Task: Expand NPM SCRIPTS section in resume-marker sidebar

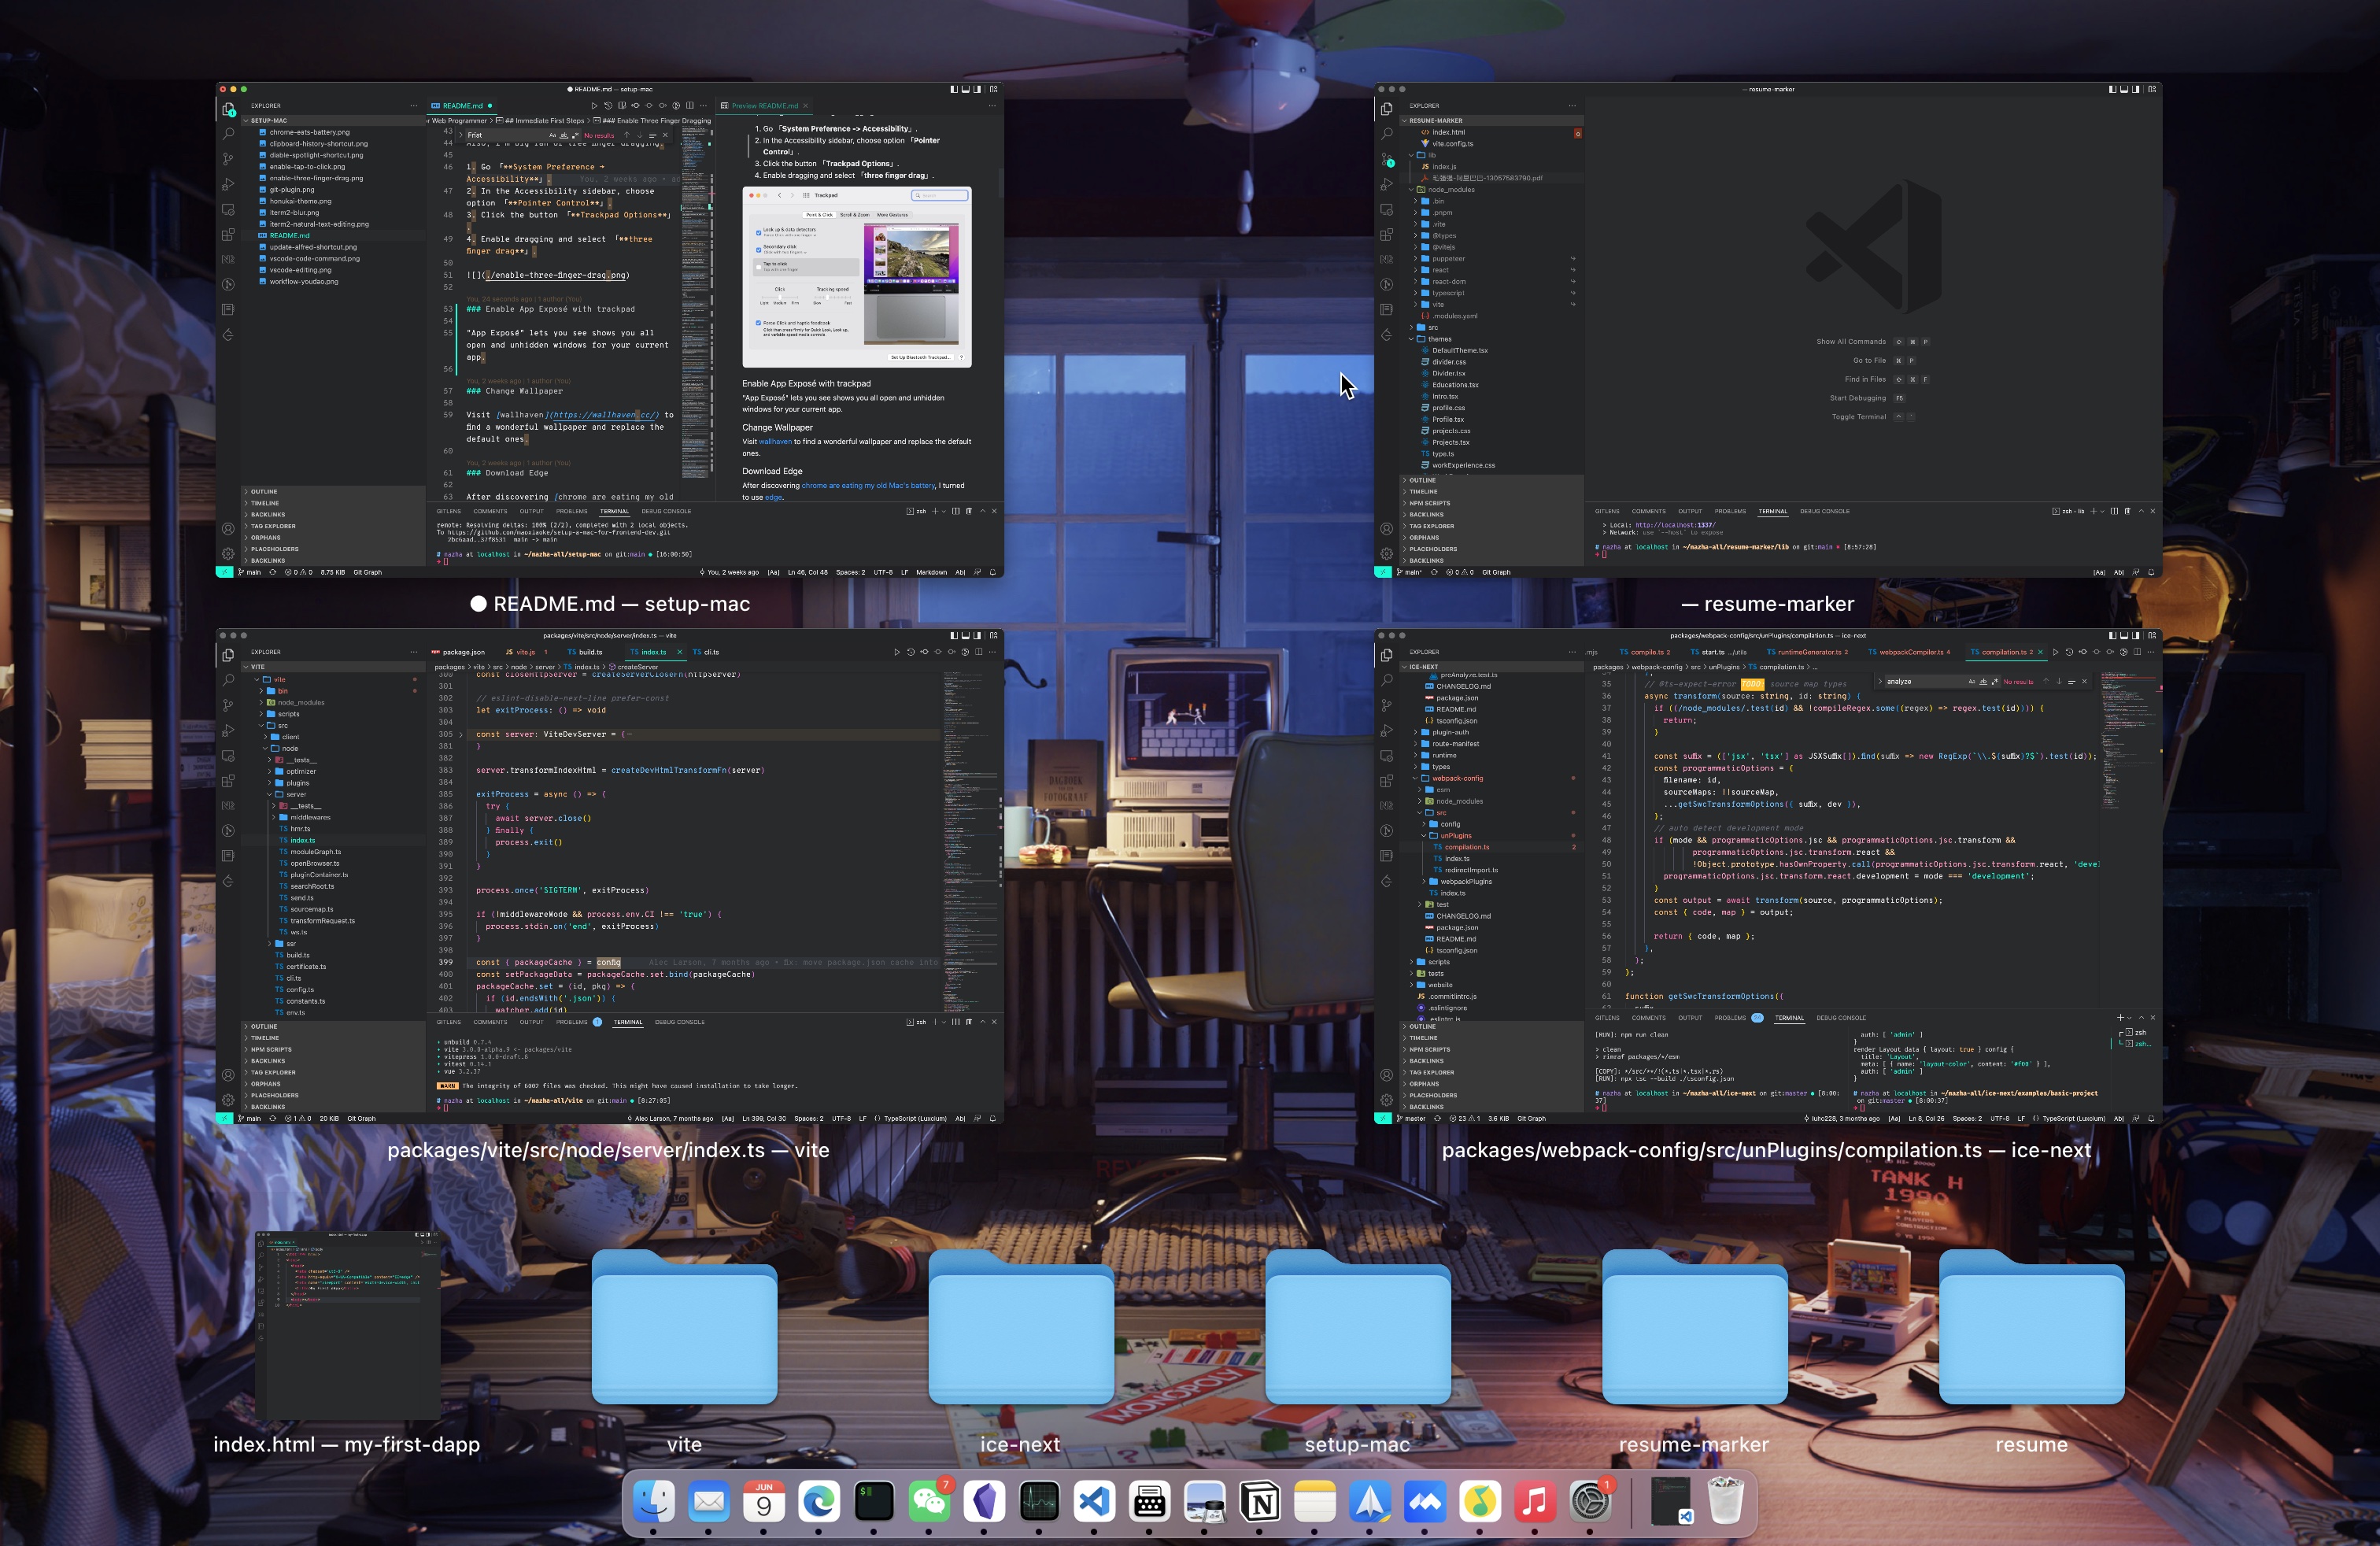Action: coord(1429,503)
